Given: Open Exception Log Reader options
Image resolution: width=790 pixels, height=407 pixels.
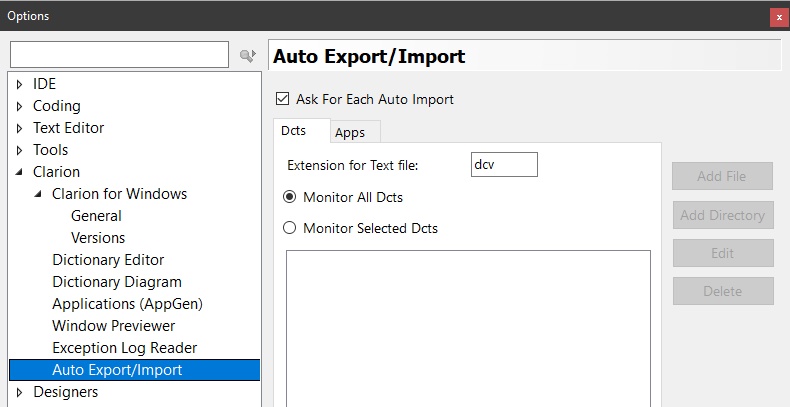Looking at the screenshot, I should 124,348.
